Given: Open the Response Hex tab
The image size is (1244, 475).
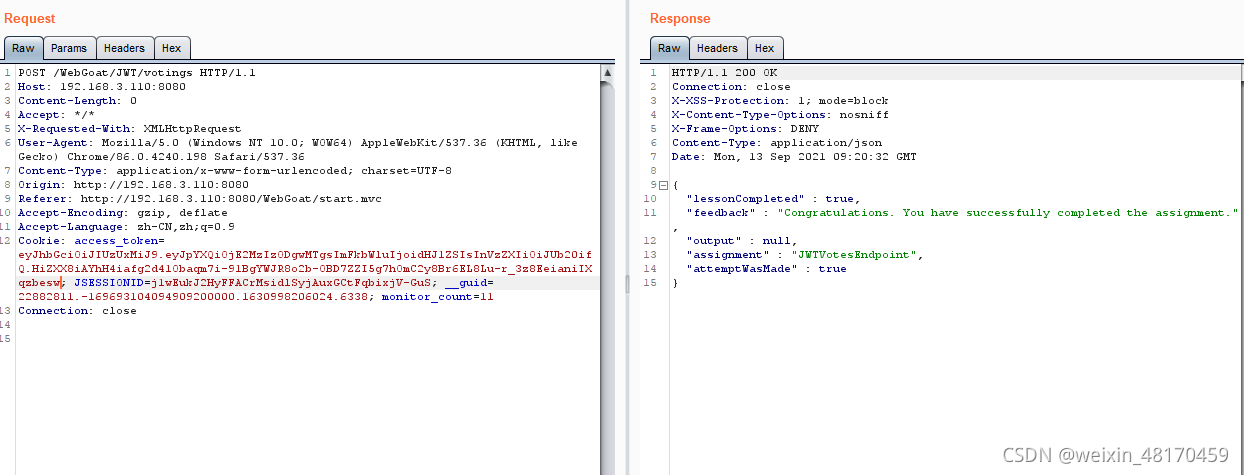Looking at the screenshot, I should 764,48.
